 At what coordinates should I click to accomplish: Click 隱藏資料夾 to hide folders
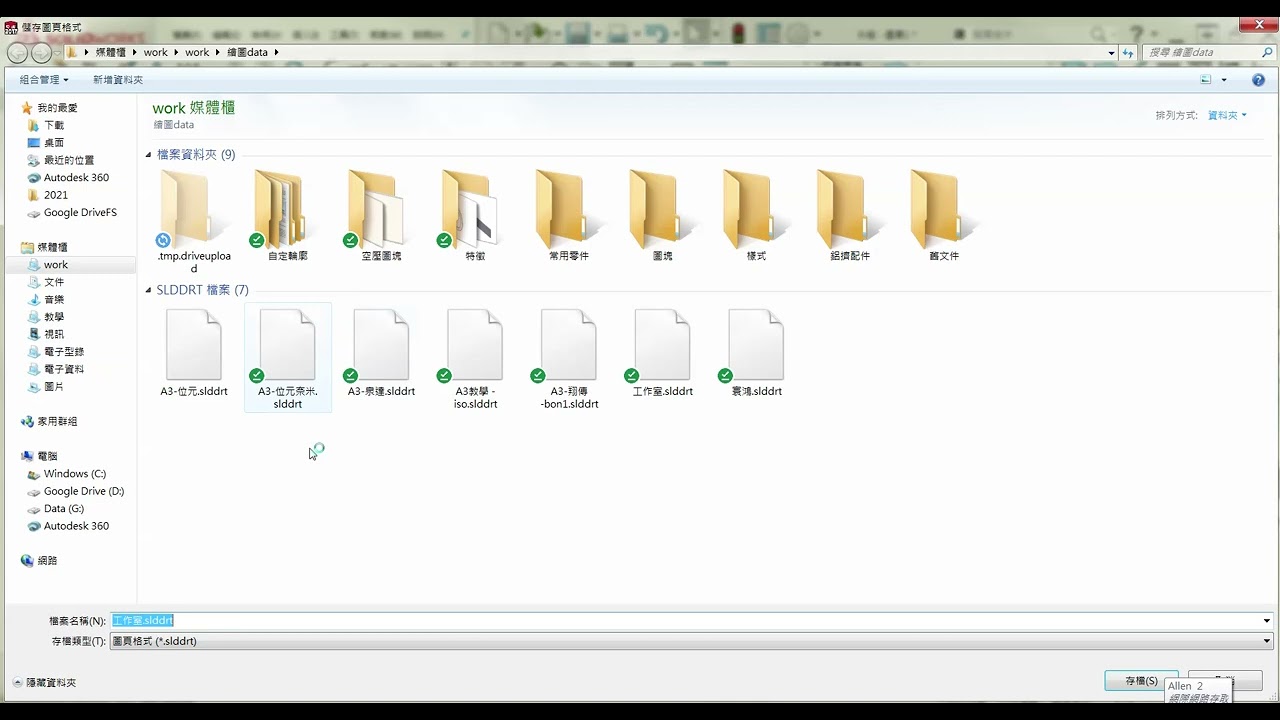coord(44,682)
